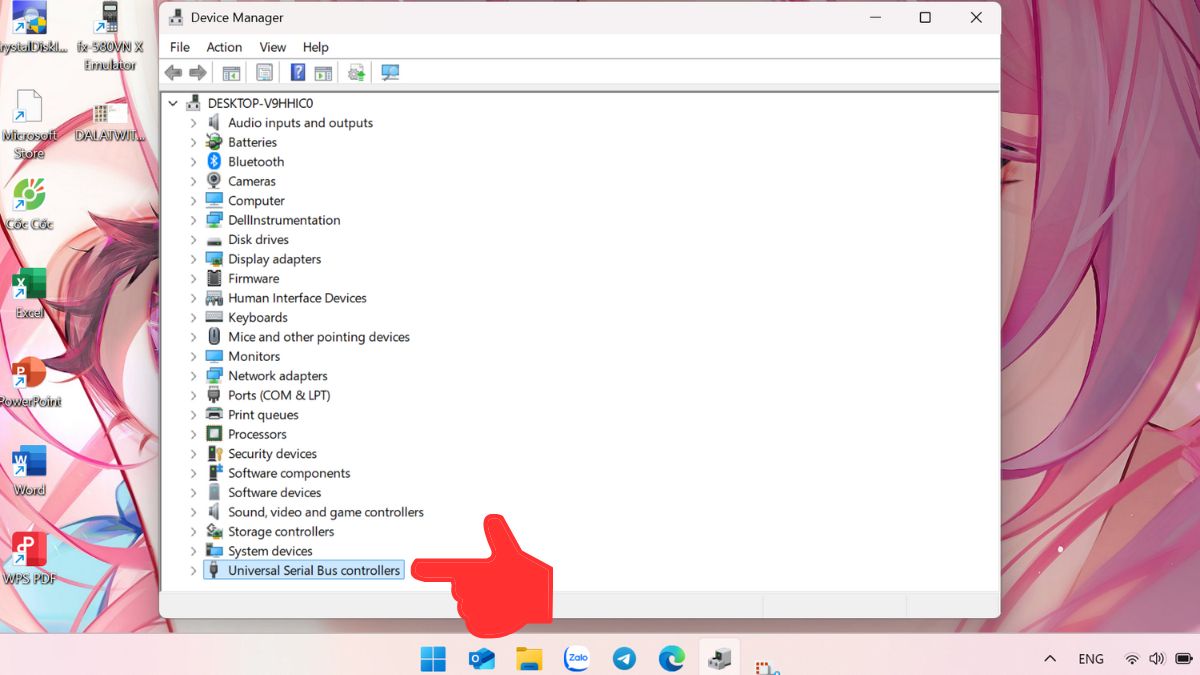Click the WPS PDF desktop shortcut

(29, 558)
